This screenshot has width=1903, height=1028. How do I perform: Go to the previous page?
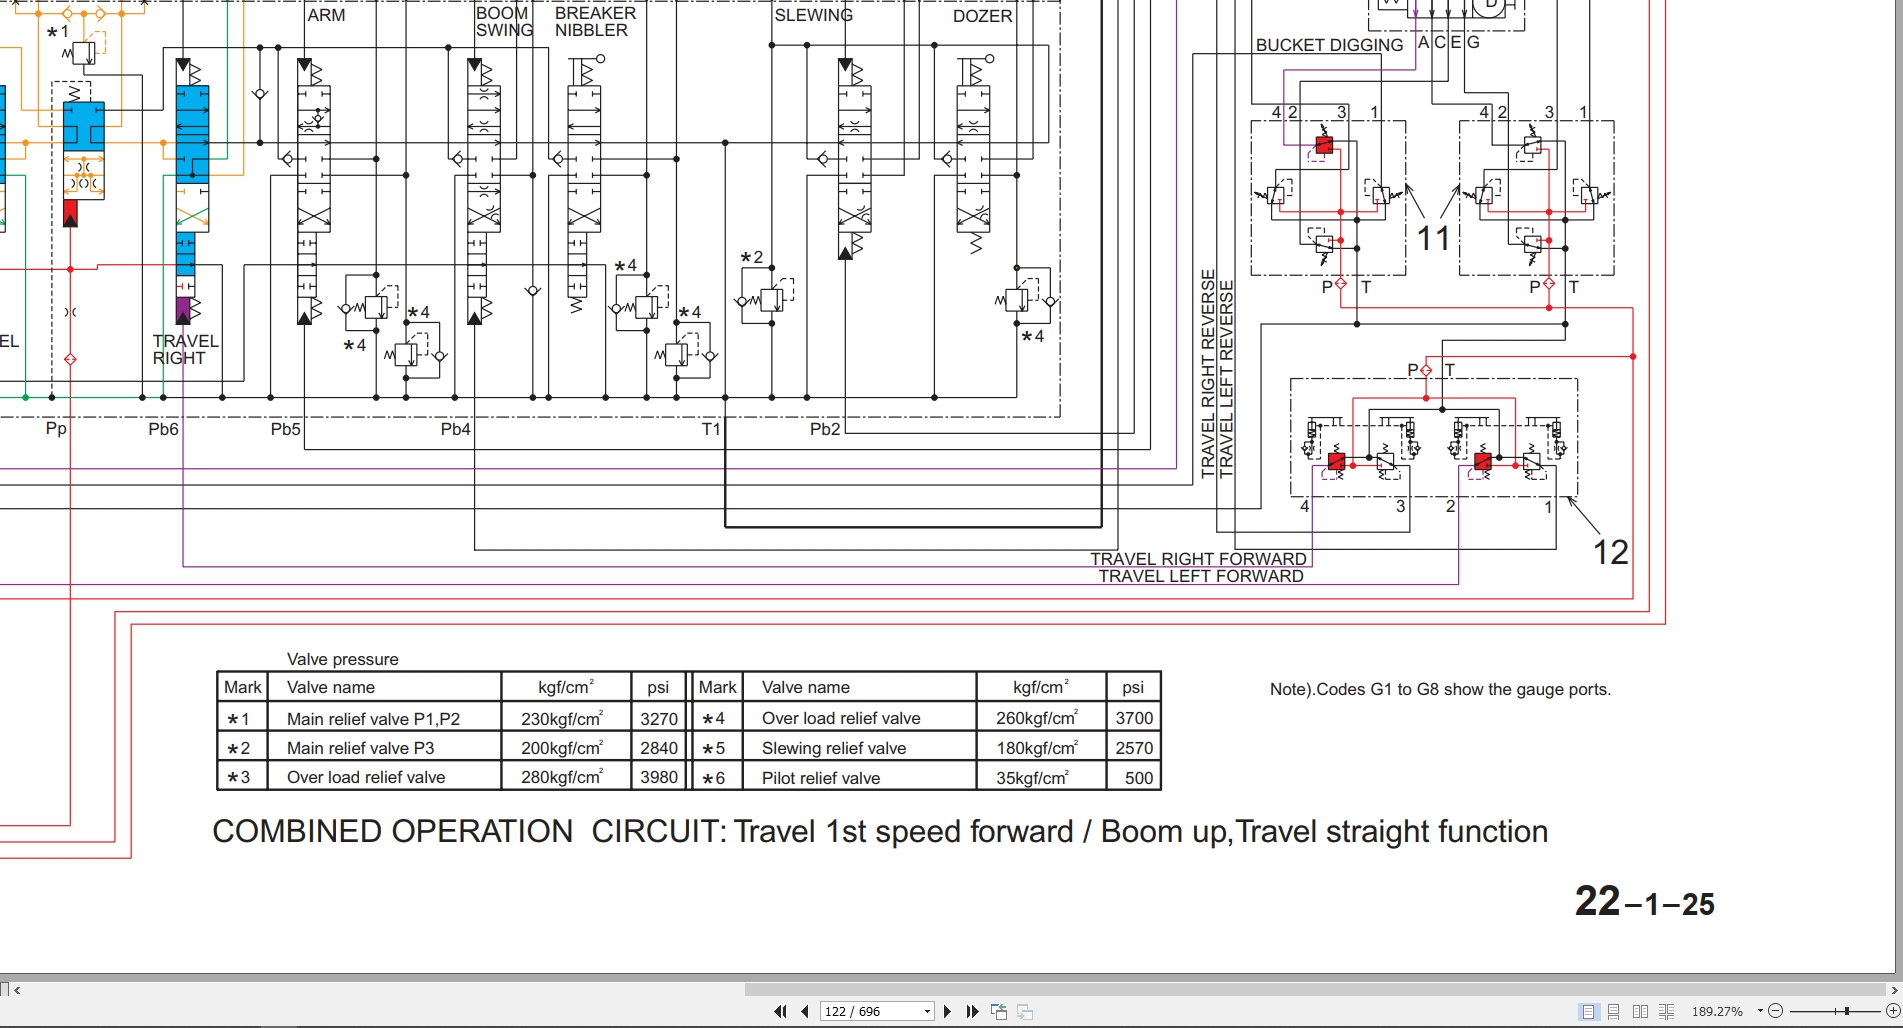click(805, 1012)
